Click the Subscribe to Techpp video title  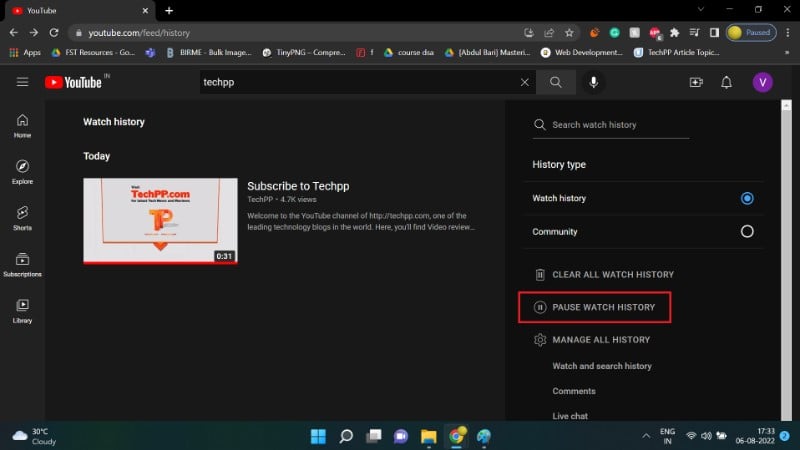click(x=298, y=186)
